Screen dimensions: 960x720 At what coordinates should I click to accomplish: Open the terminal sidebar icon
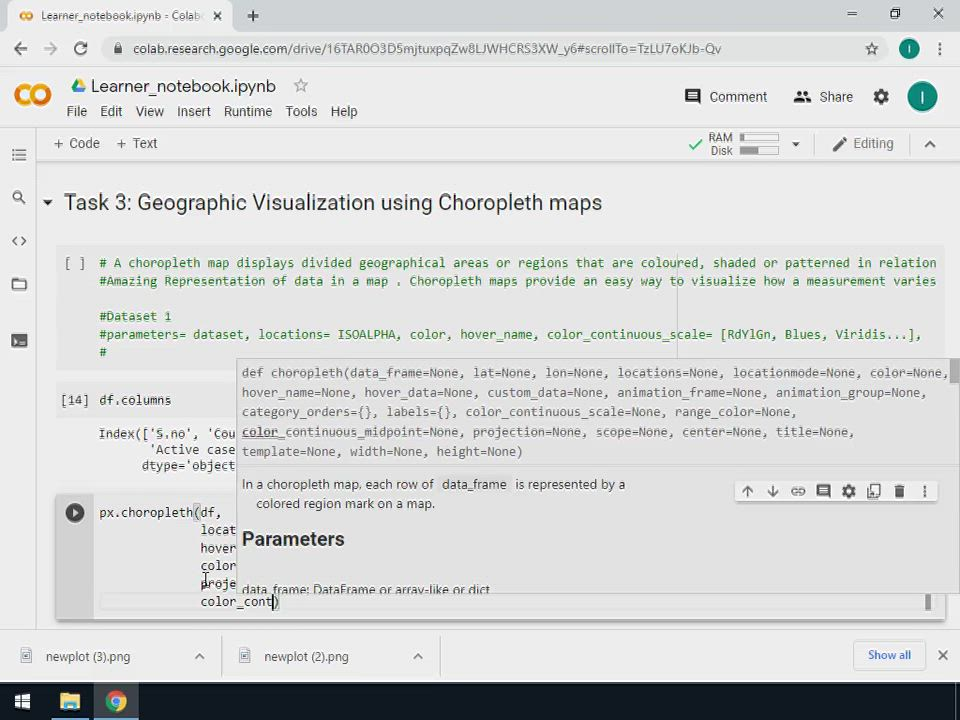pyautogui.click(x=19, y=340)
